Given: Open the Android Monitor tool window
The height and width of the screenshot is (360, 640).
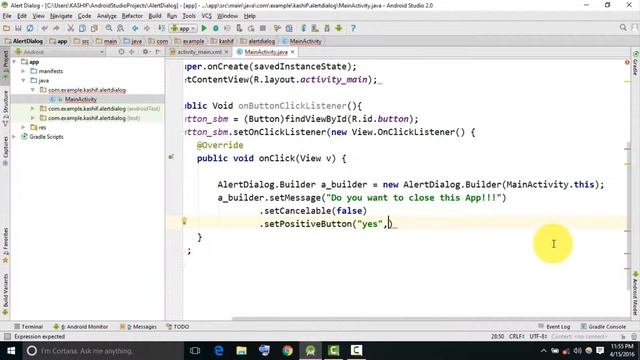Looking at the screenshot, I should [x=81, y=327].
